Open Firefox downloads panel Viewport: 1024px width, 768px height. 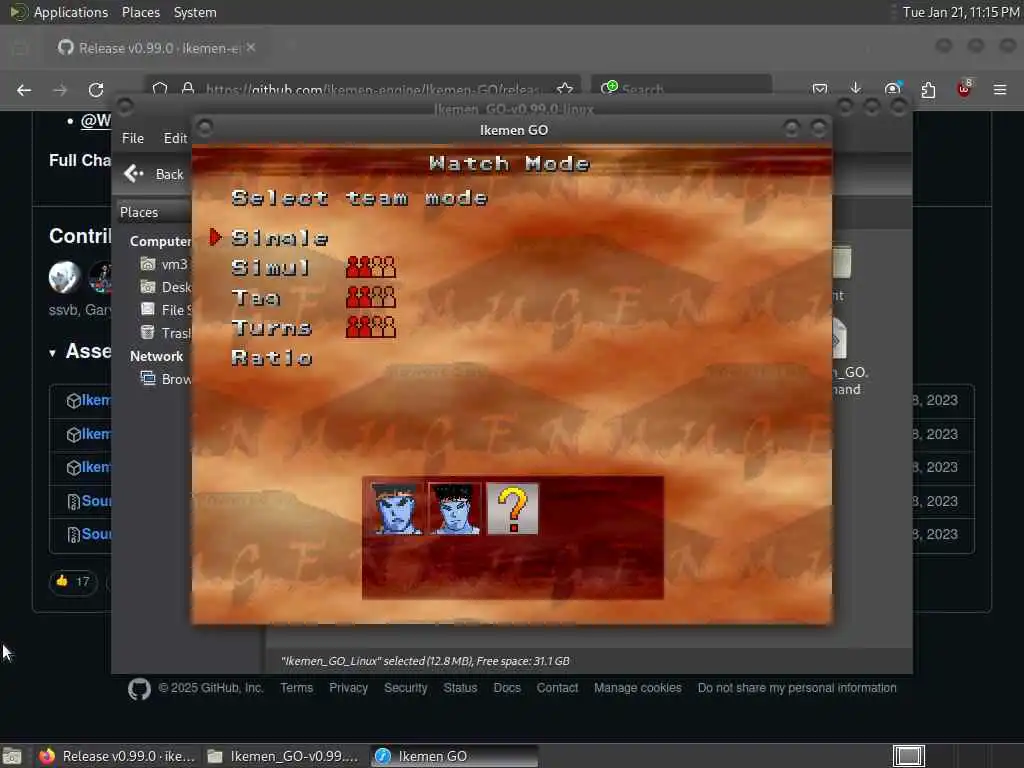point(856,88)
